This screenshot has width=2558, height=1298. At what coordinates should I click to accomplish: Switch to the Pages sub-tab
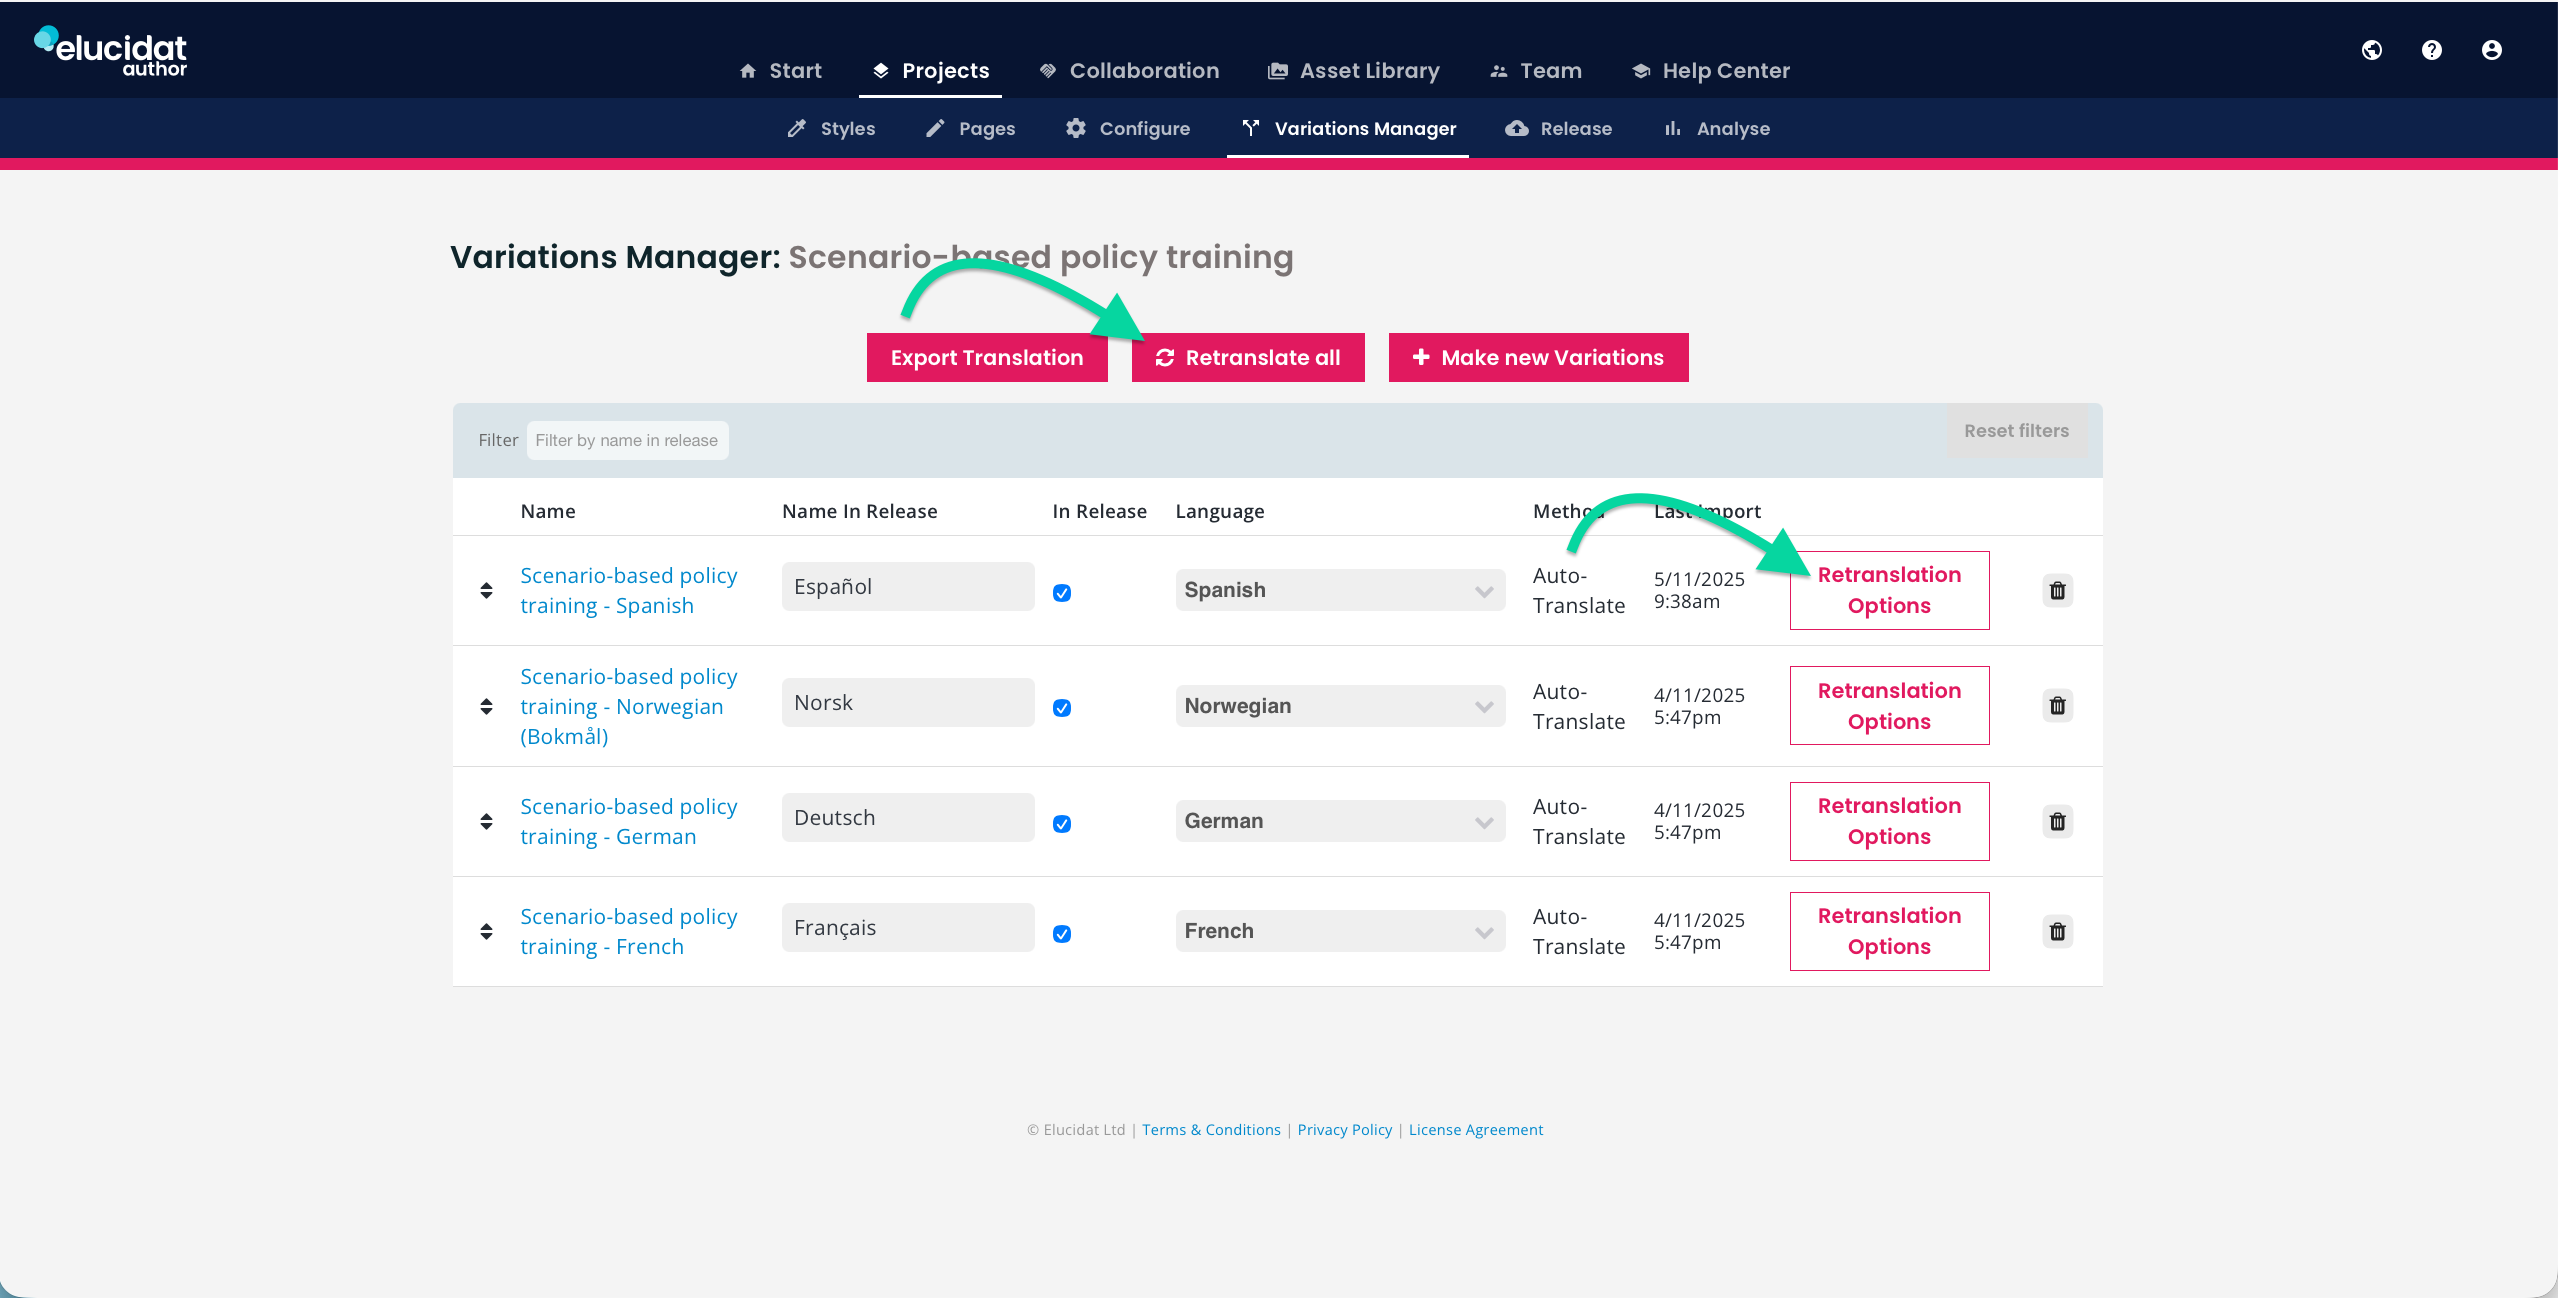click(970, 129)
